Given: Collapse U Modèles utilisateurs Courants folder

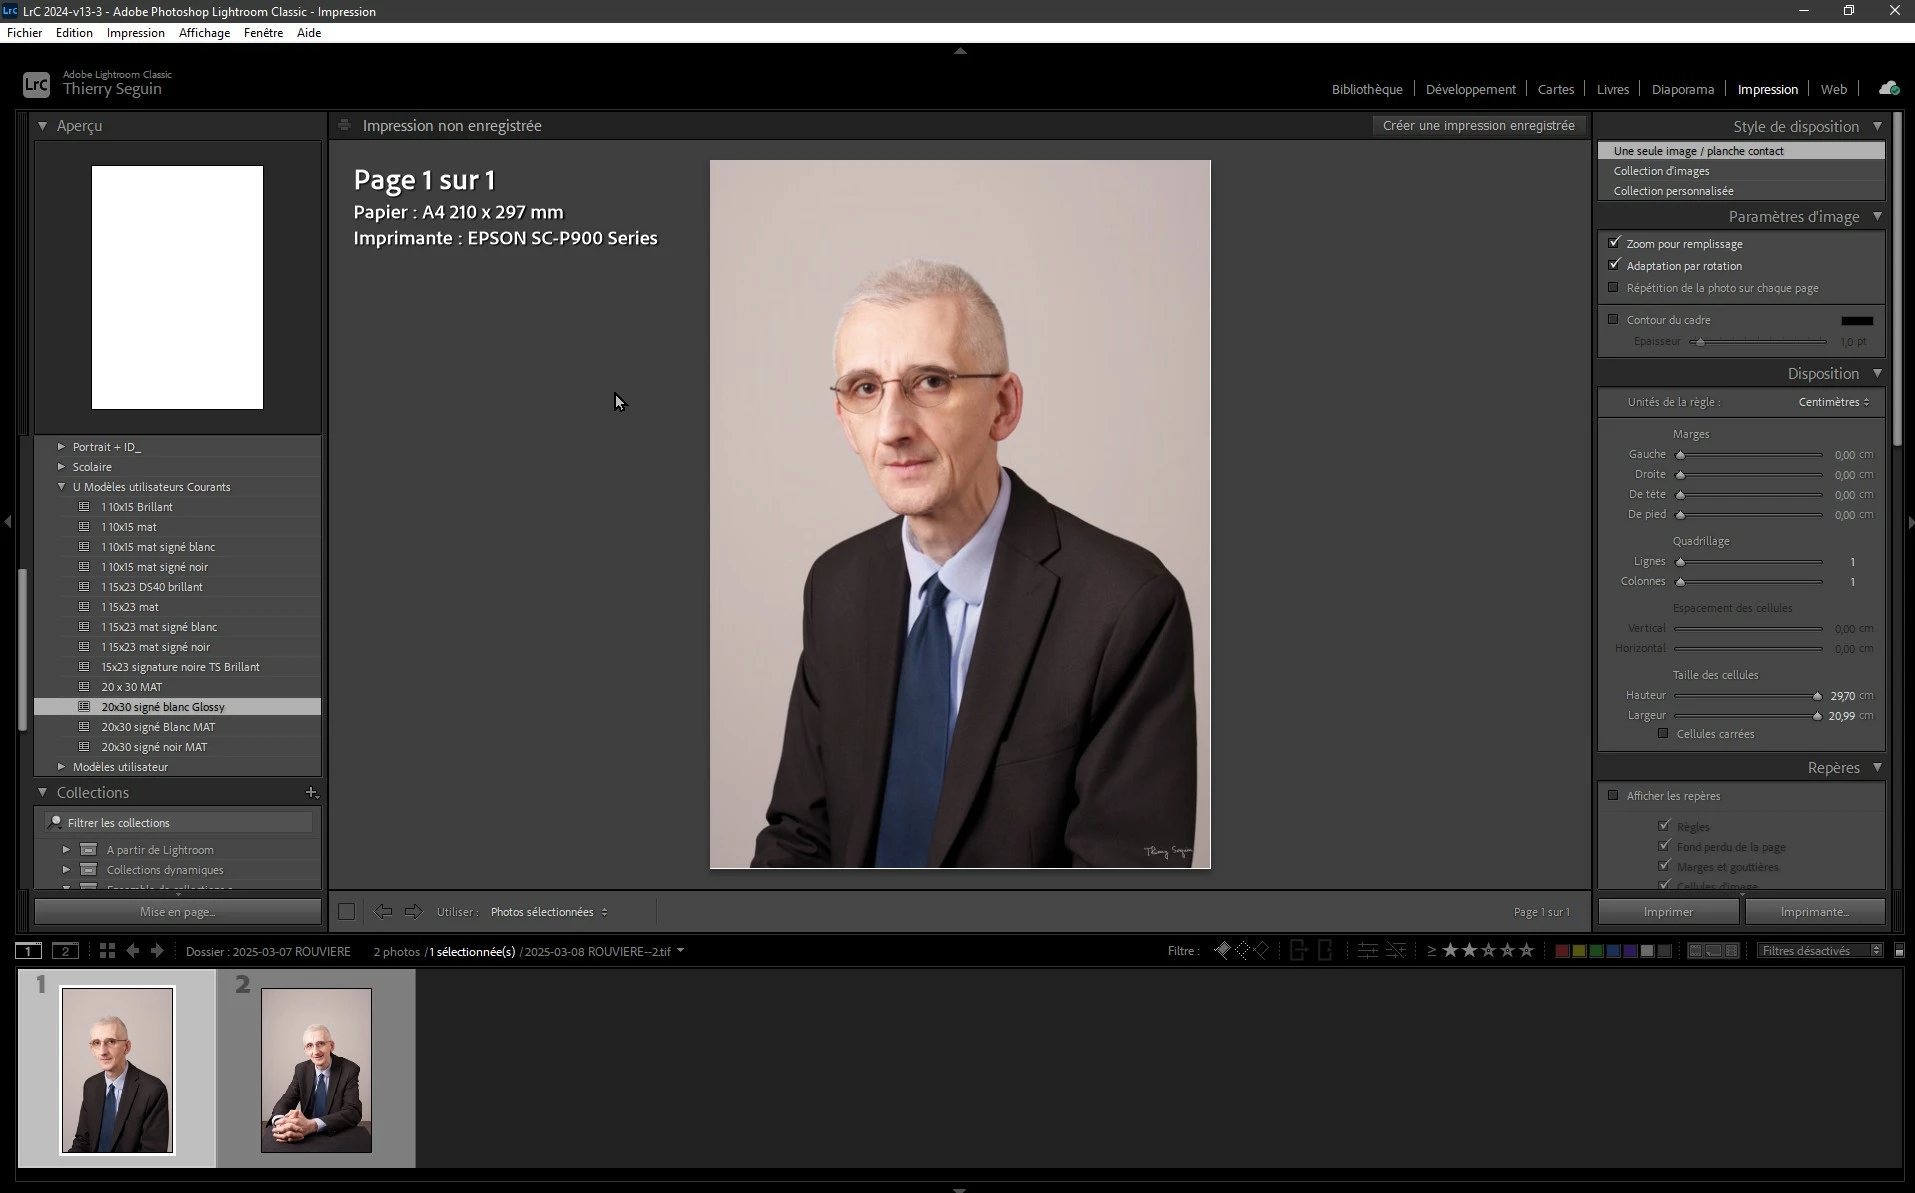Looking at the screenshot, I should (62, 487).
